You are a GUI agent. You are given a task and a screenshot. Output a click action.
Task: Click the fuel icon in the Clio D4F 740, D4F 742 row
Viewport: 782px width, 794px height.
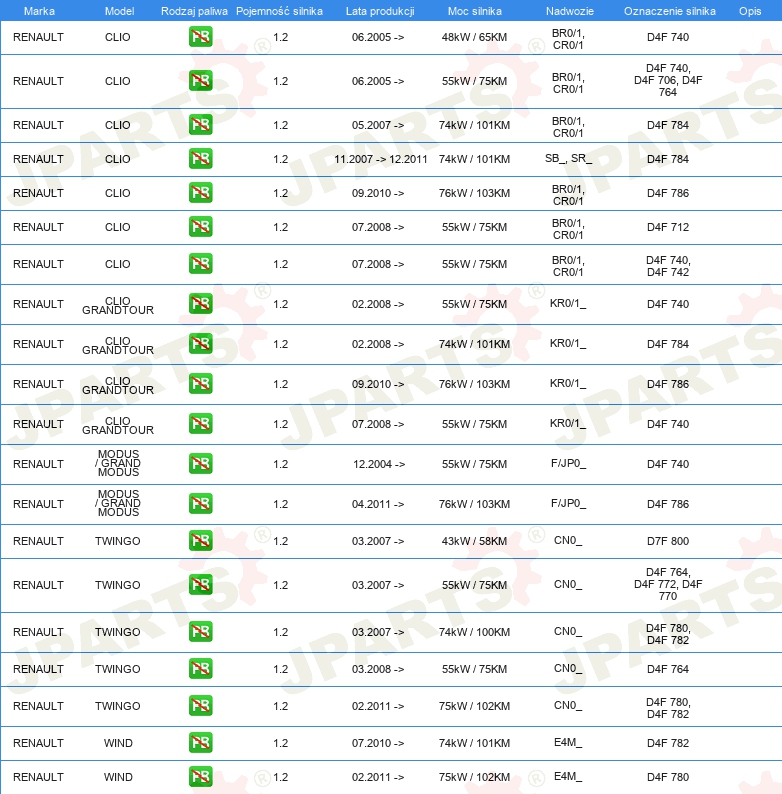(x=201, y=263)
